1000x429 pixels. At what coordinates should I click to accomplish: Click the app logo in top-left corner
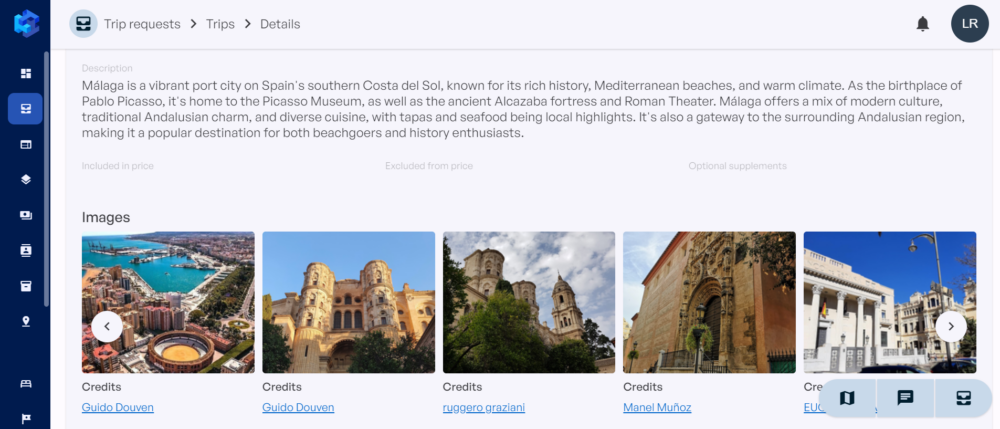[26, 24]
